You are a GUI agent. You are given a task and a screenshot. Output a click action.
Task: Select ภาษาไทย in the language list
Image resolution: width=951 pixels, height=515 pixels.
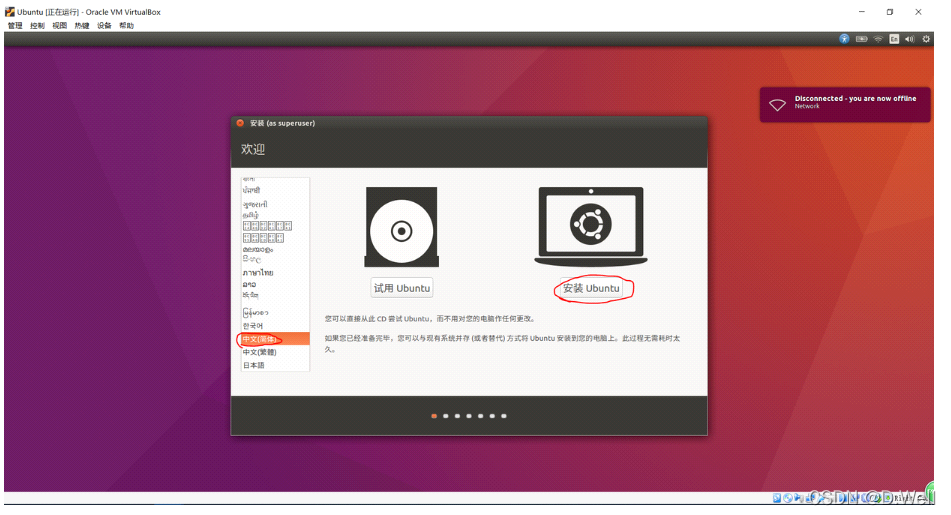(275, 272)
